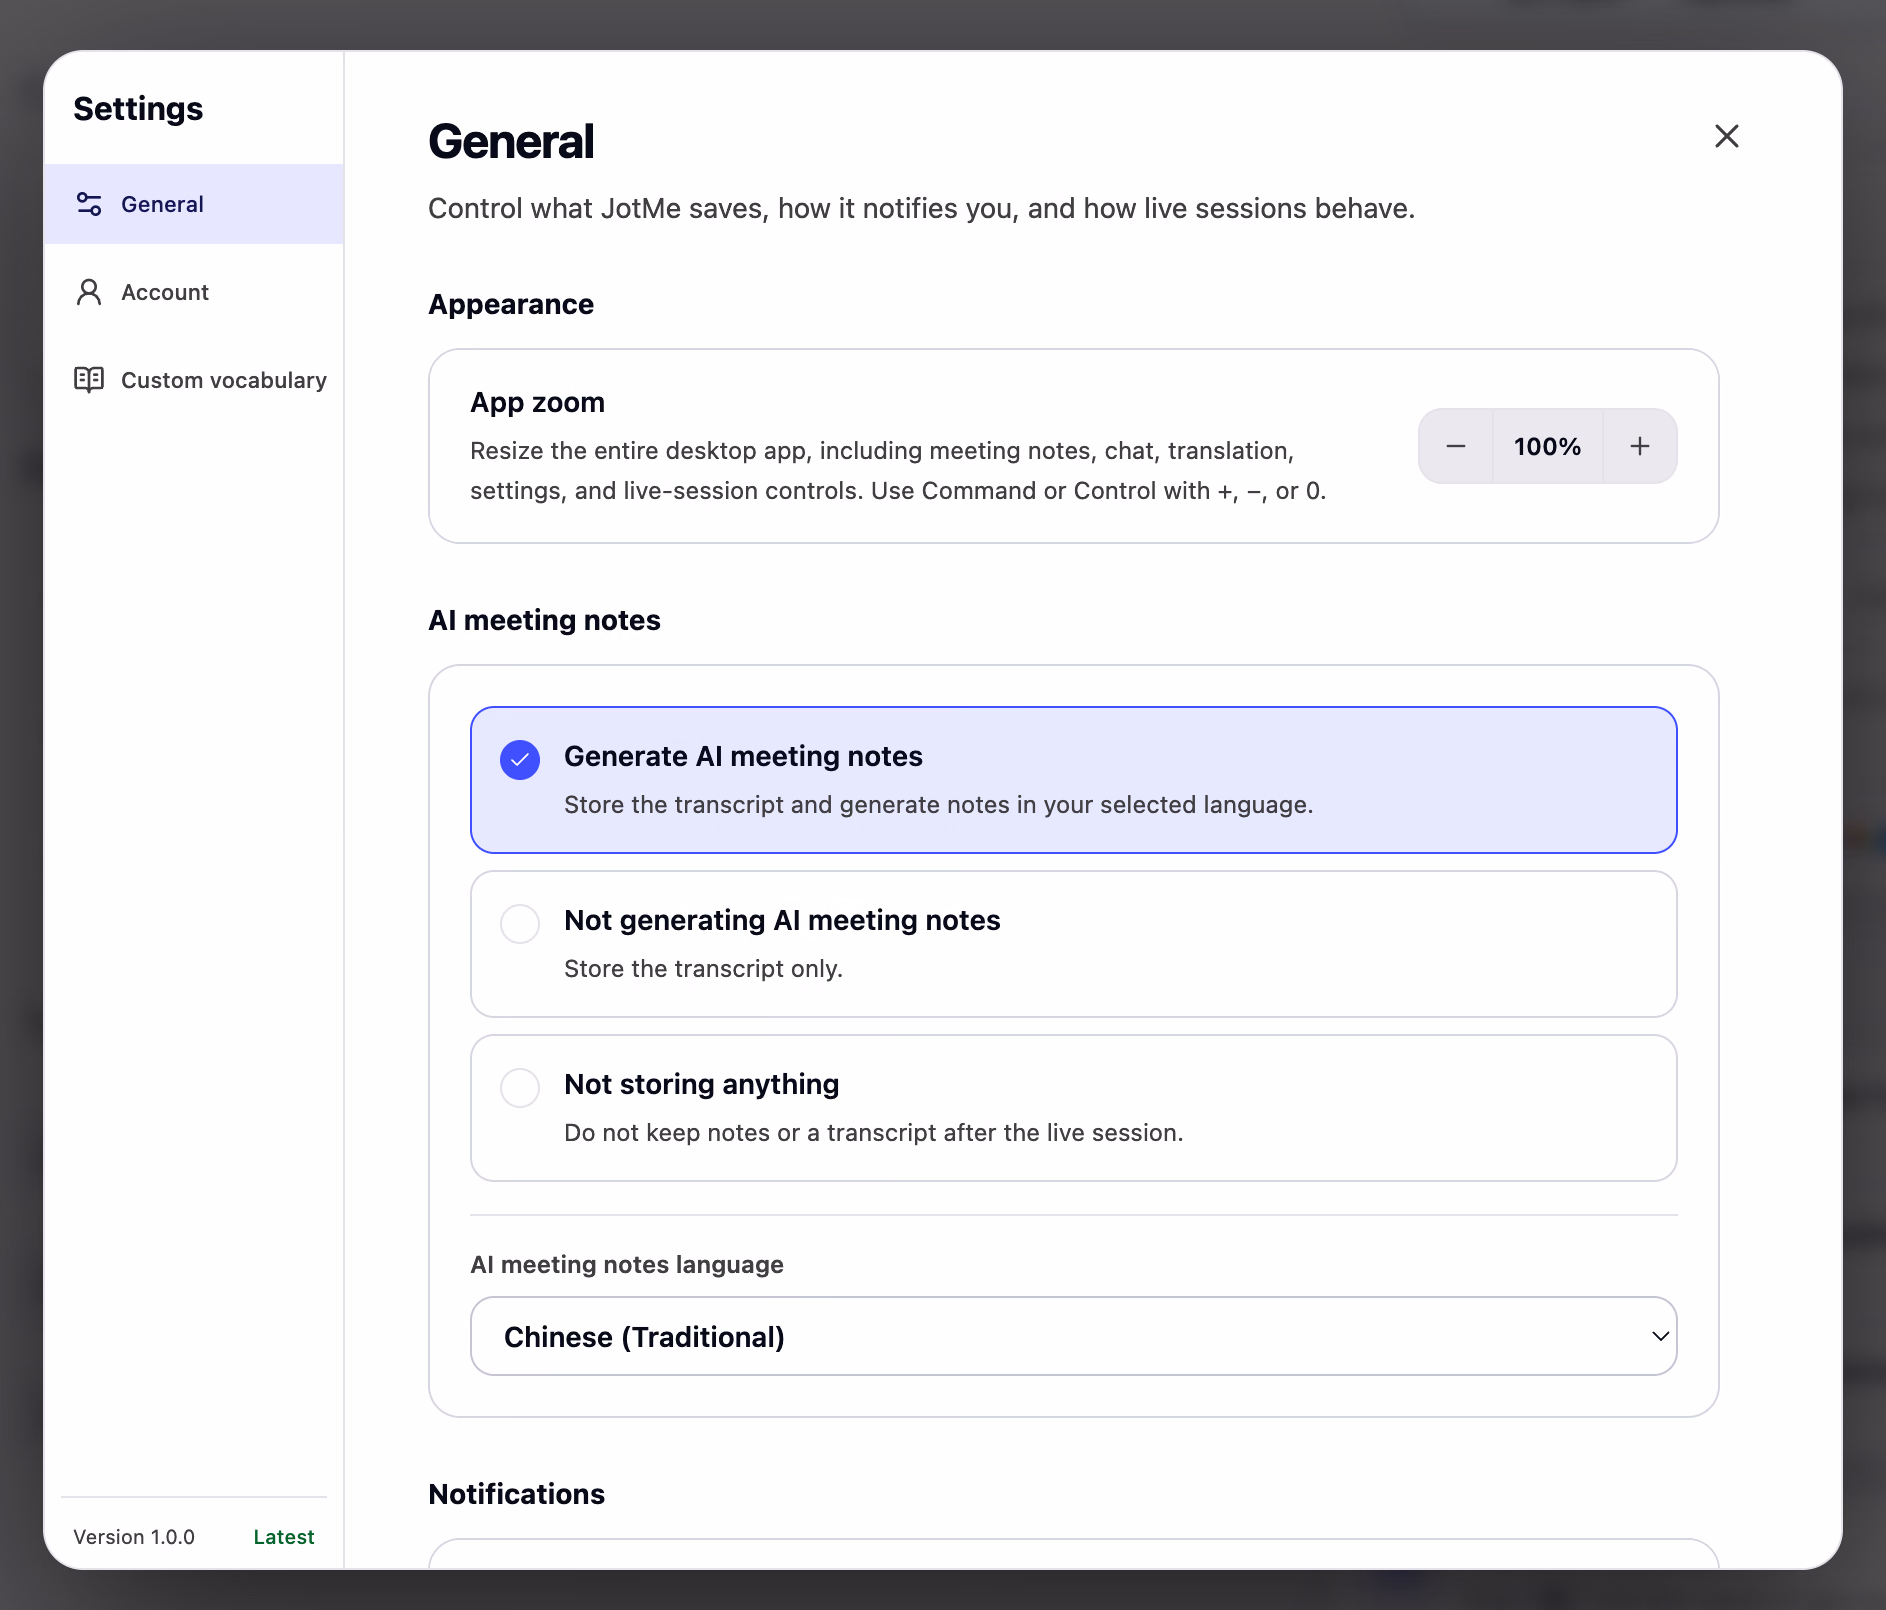Click the 'Store the transcript only.' description
The height and width of the screenshot is (1610, 1886).
[704, 969]
